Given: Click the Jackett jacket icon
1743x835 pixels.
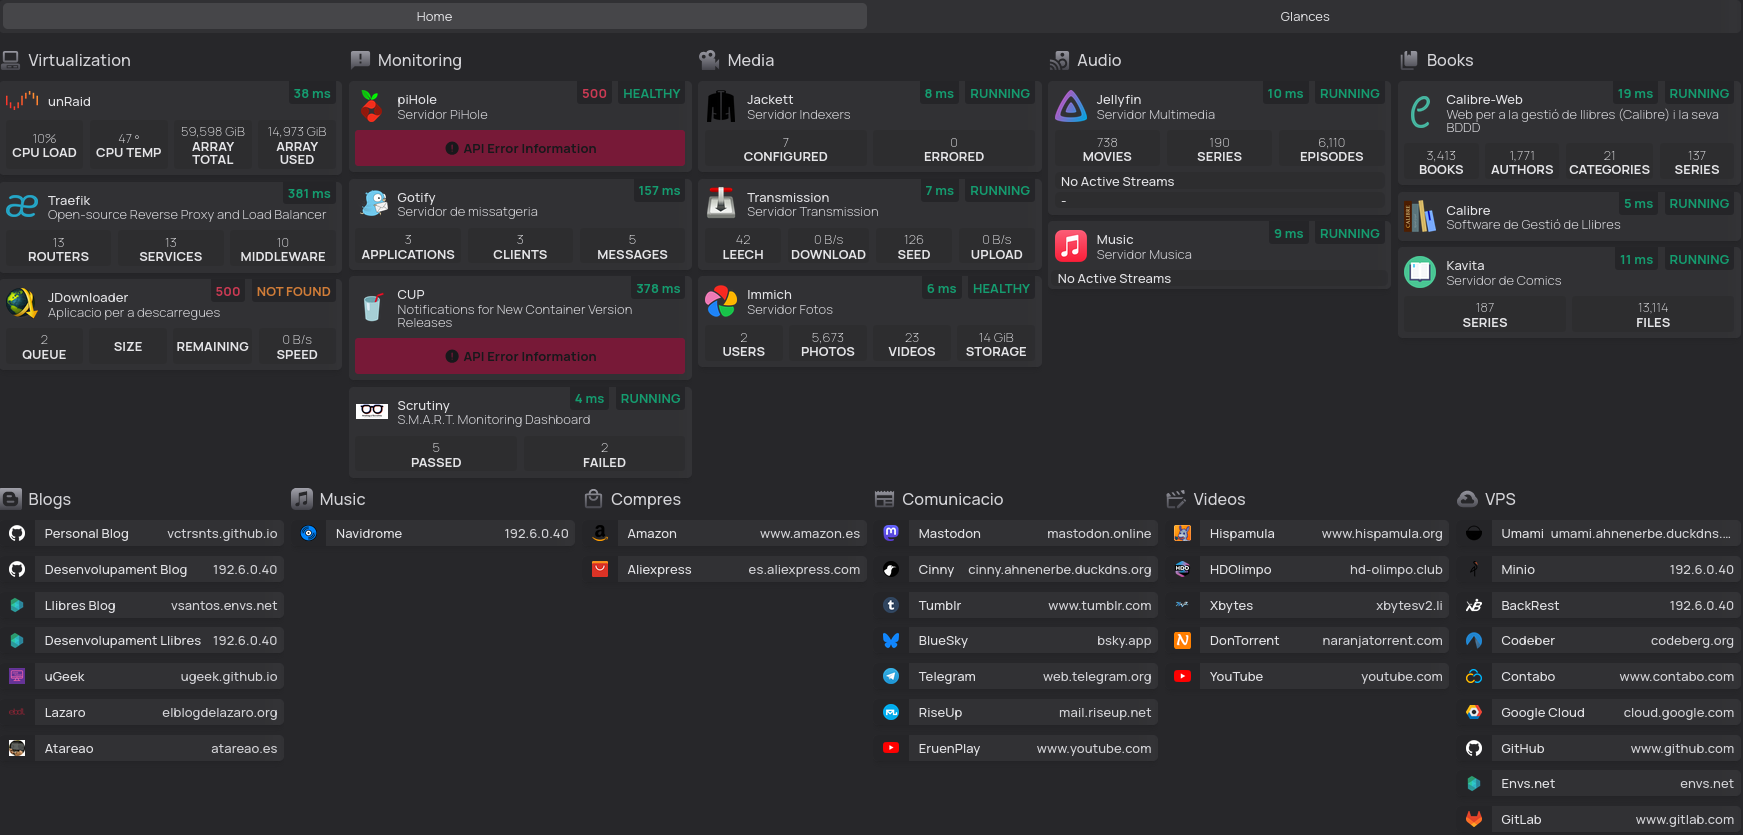Looking at the screenshot, I should pyautogui.click(x=721, y=106).
